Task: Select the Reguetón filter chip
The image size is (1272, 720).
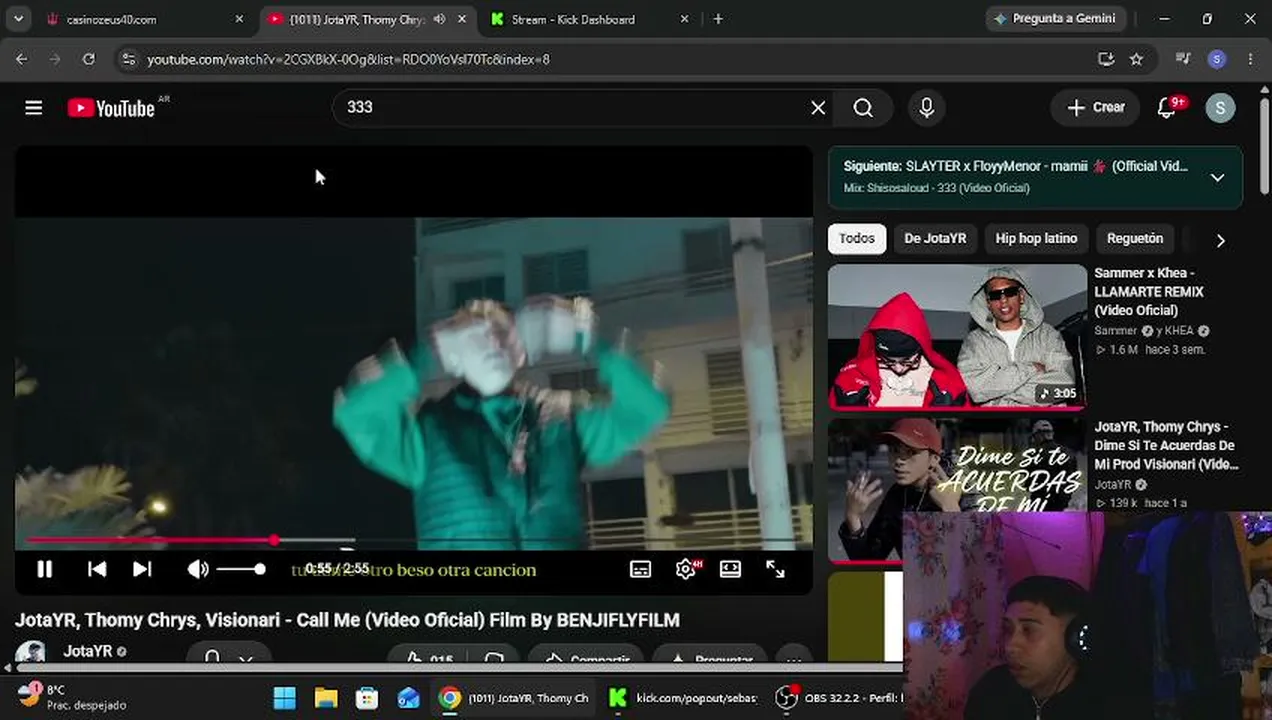Action: click(x=1135, y=238)
